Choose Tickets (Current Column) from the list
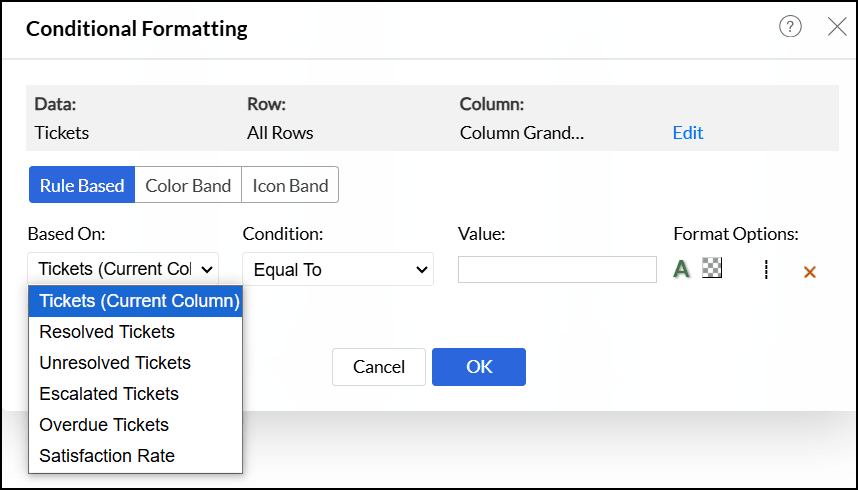Screen dimensions: 858x490 point(139,301)
